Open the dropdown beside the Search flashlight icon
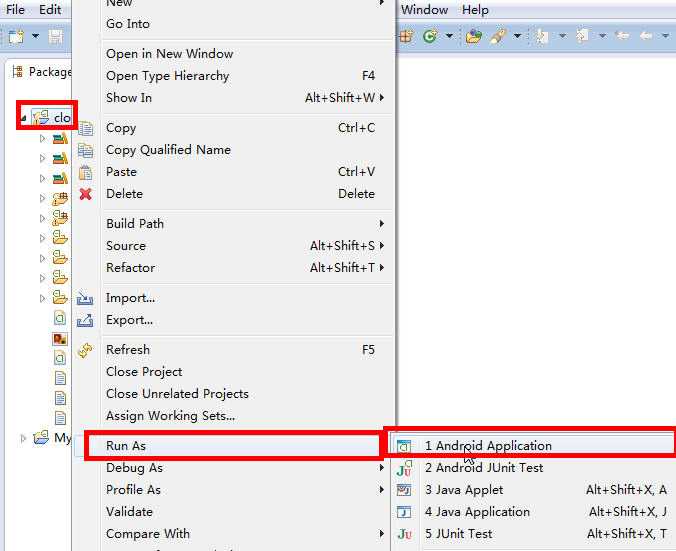The image size is (676, 551). [x=517, y=36]
